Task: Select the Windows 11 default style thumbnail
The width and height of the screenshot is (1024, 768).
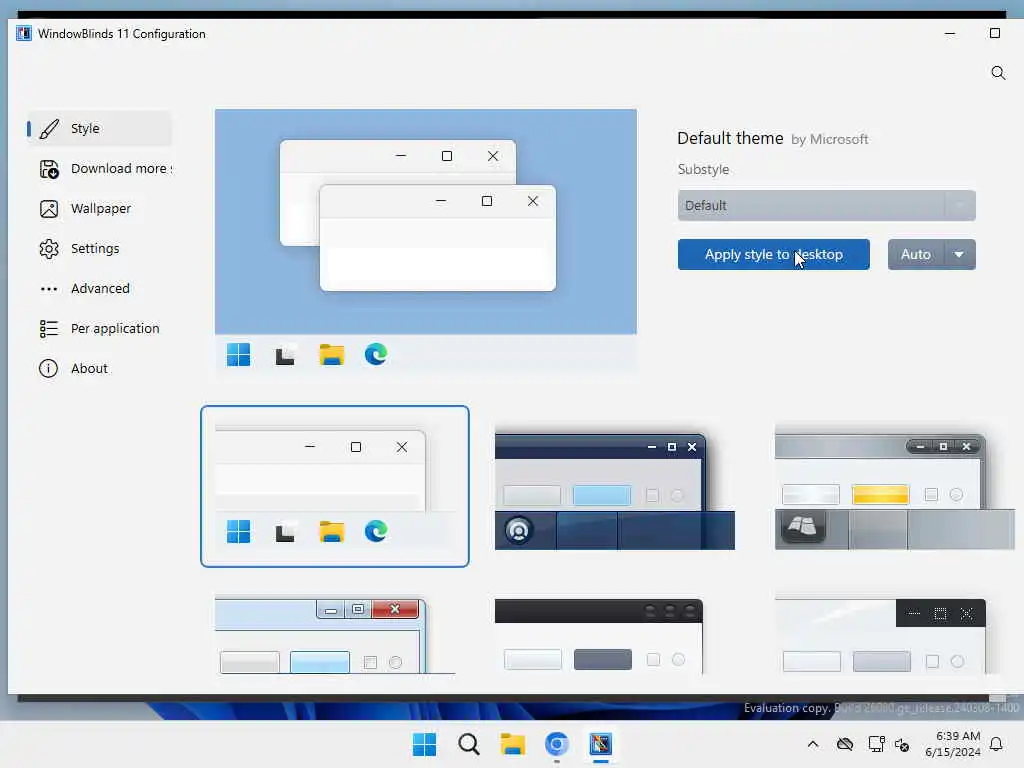Action: (x=335, y=487)
